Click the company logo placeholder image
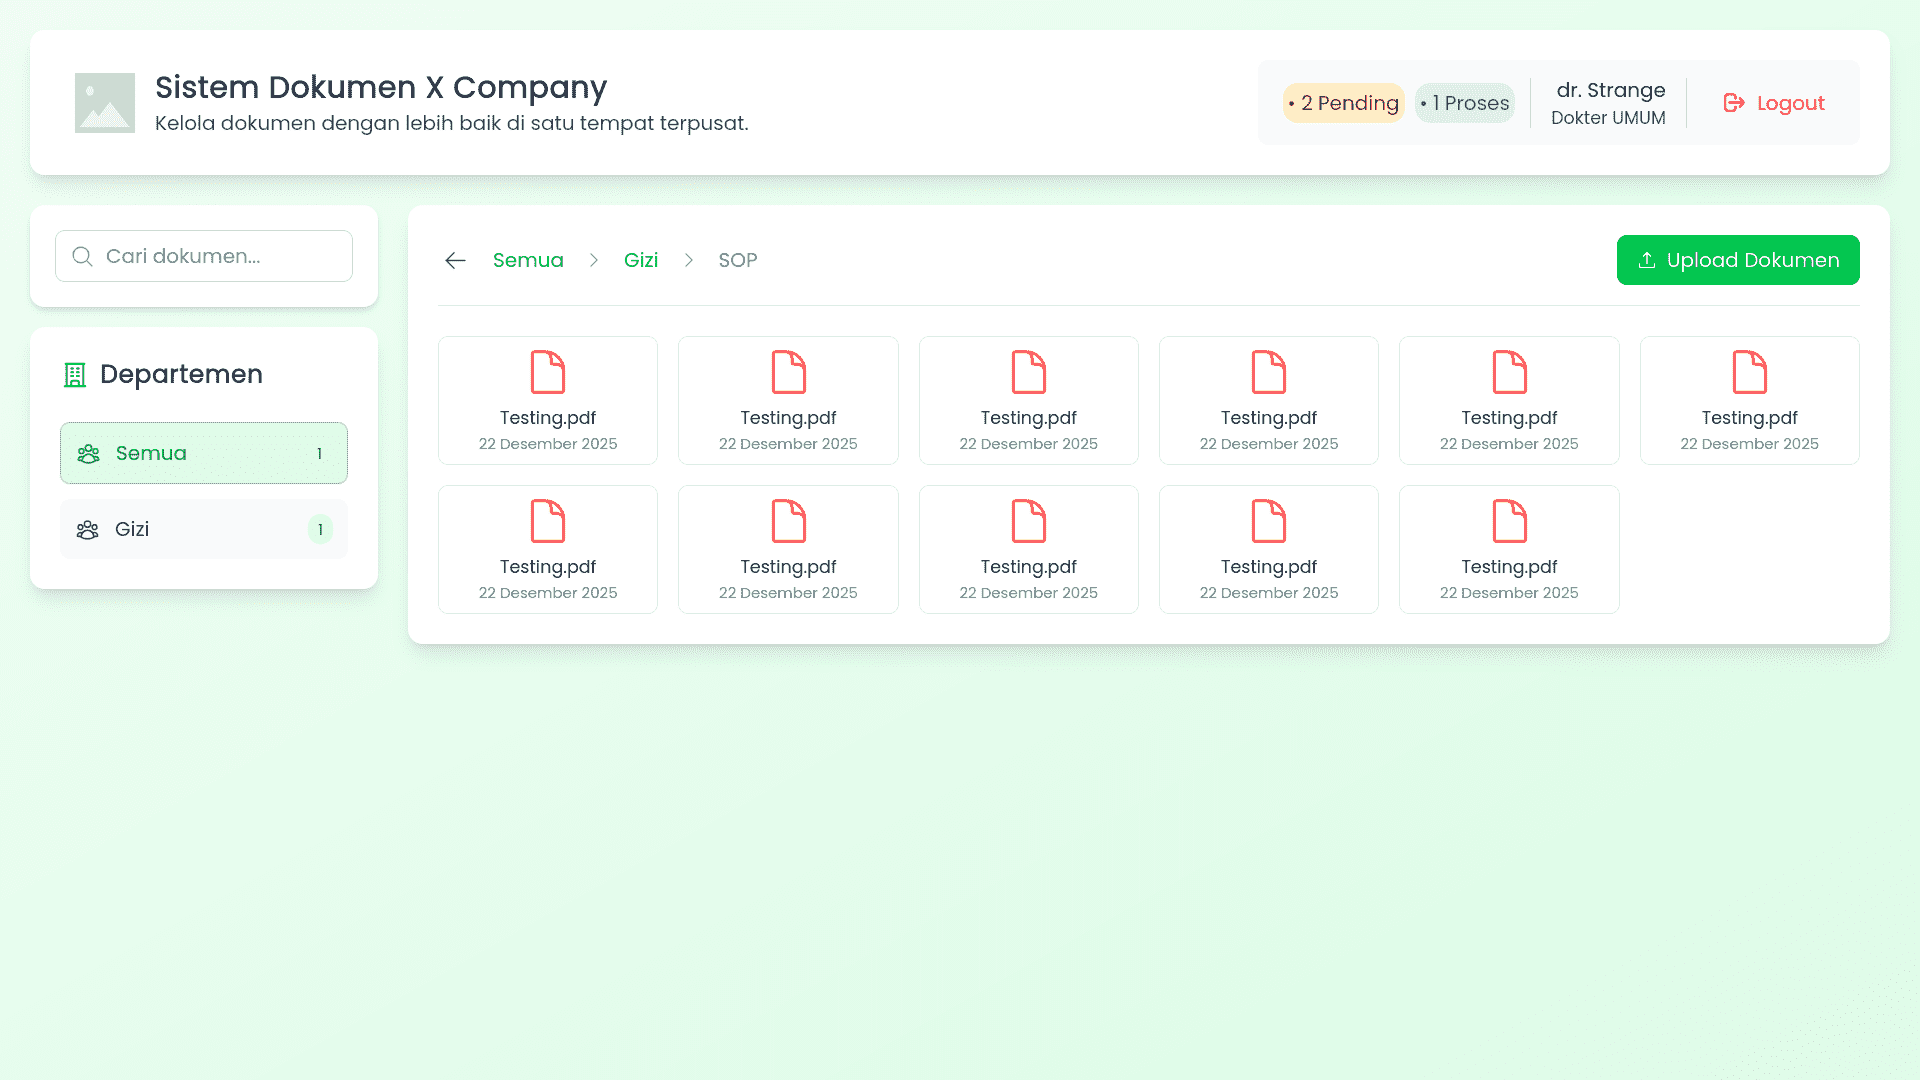The image size is (1920, 1080). coord(104,103)
